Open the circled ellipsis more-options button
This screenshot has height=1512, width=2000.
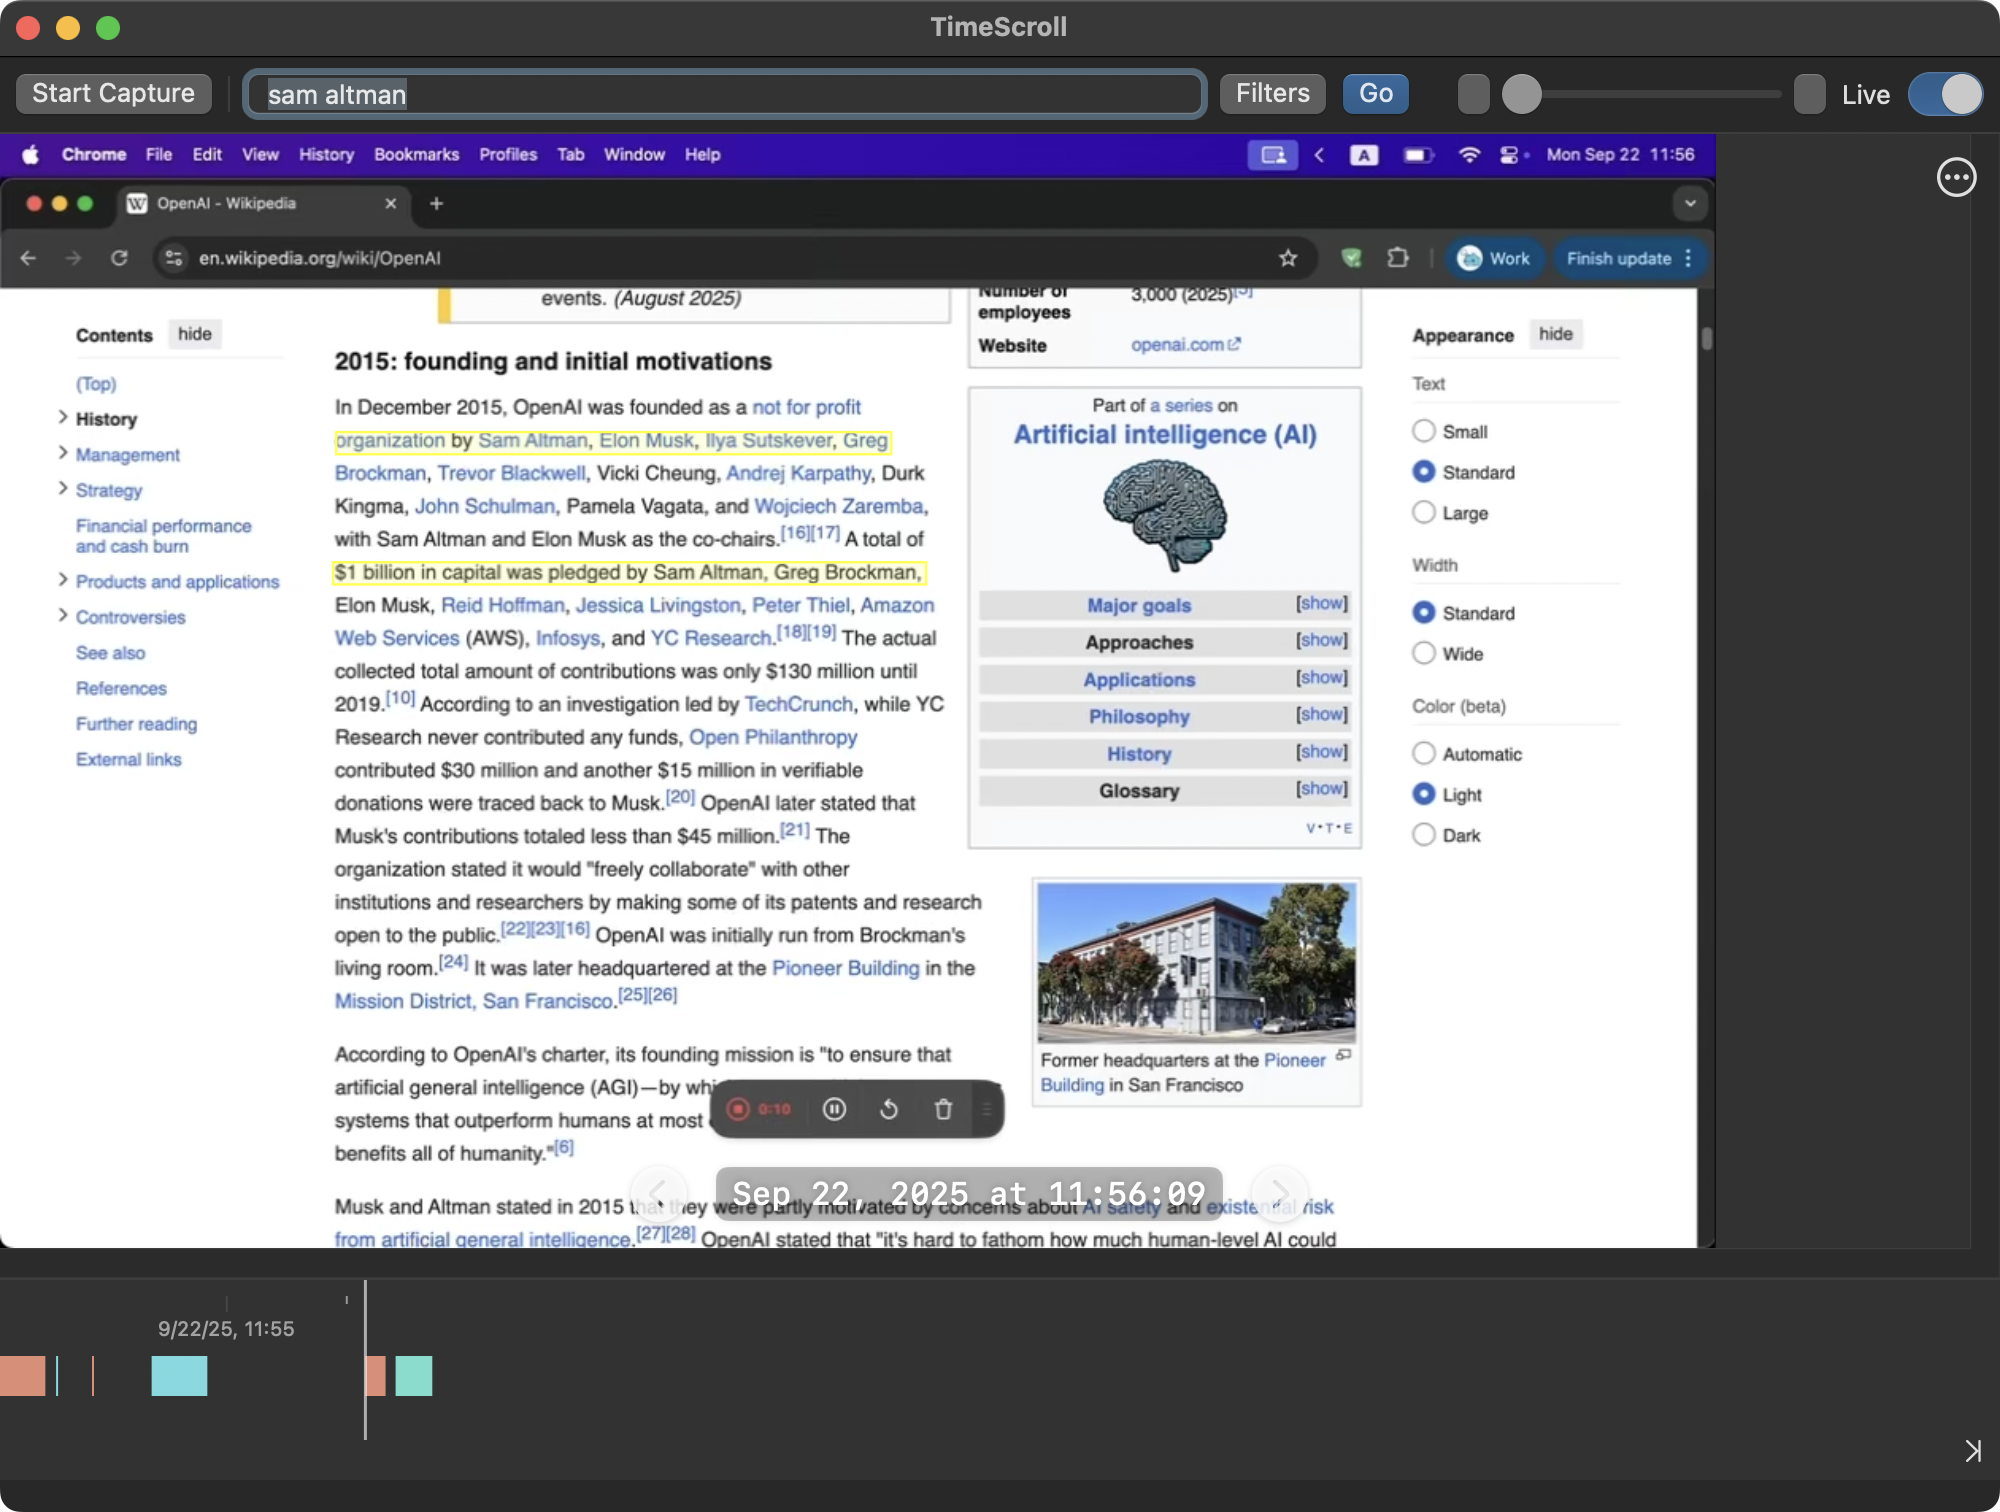pyautogui.click(x=1956, y=178)
